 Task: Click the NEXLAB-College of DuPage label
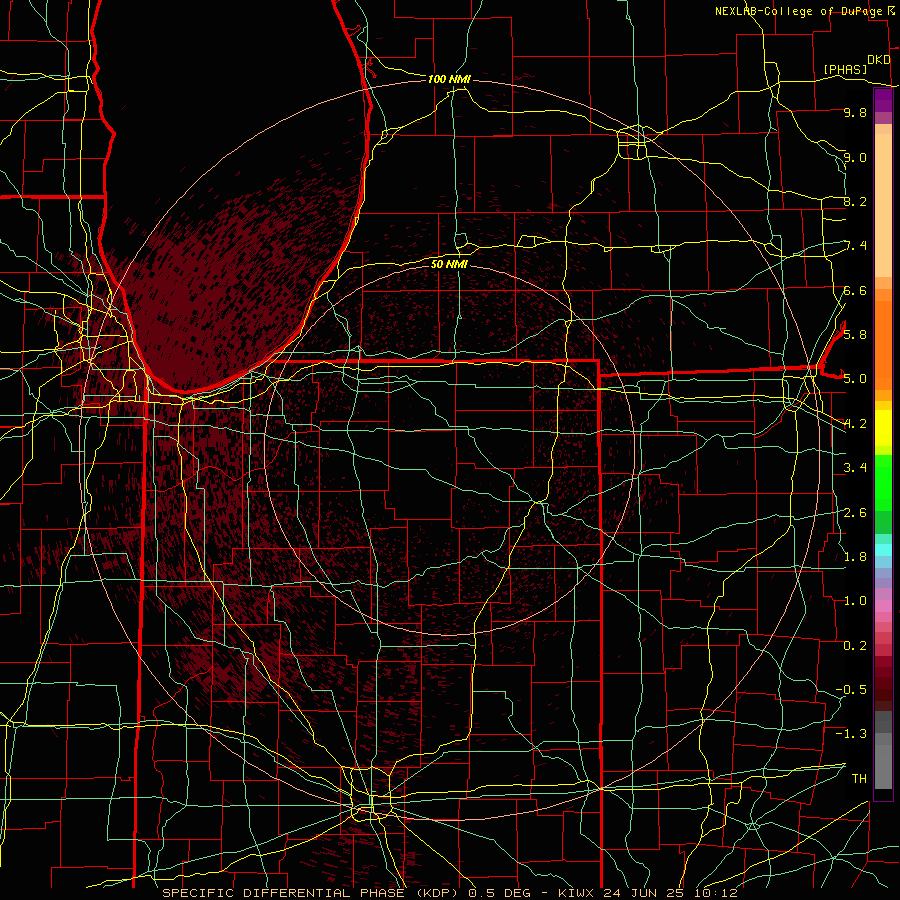click(800, 11)
